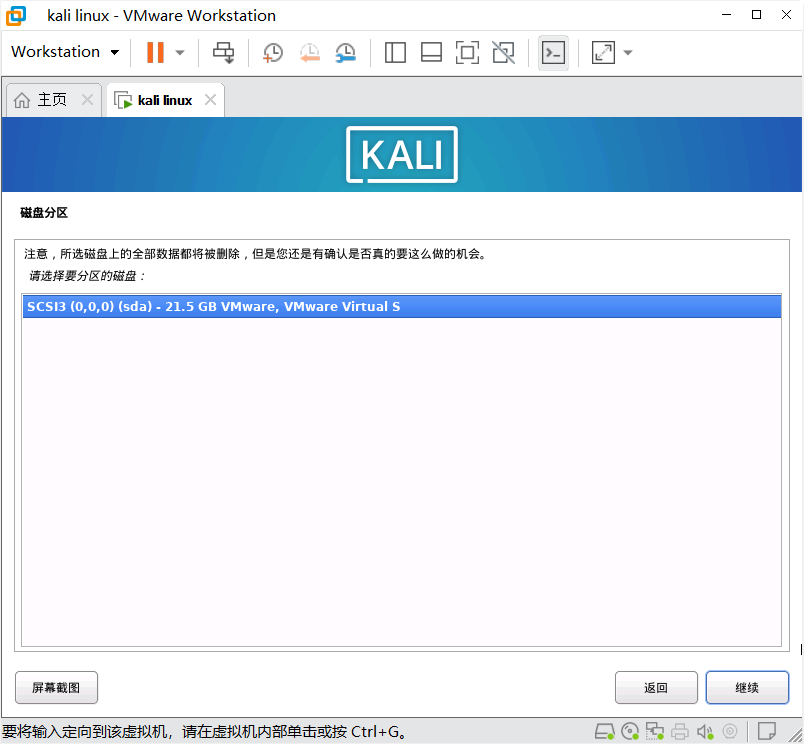
Task: Open the full screen stretch dropdown
Action: coord(627,52)
